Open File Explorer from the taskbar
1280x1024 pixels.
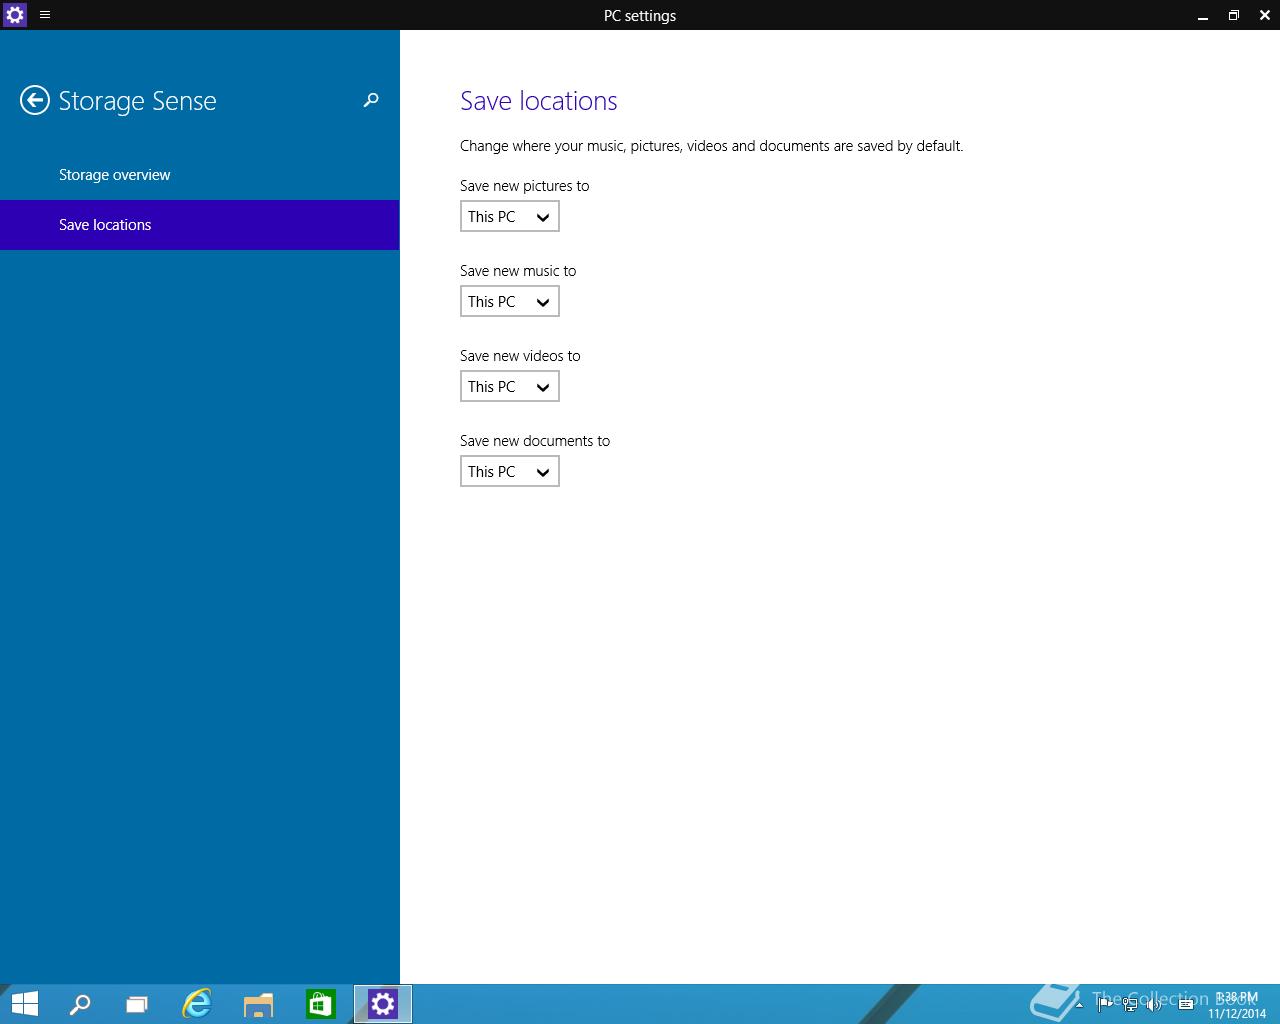258,1004
